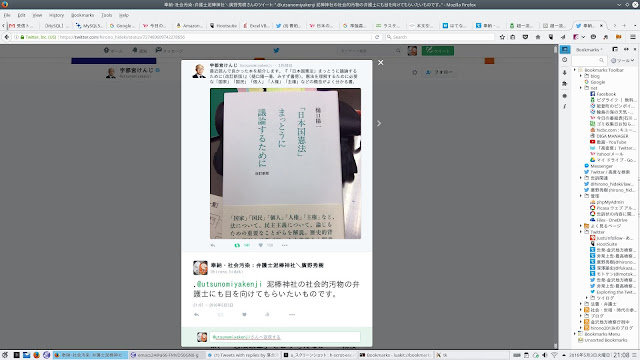Bookmark this page with the star icon
The image size is (640, 360).
point(502,37)
